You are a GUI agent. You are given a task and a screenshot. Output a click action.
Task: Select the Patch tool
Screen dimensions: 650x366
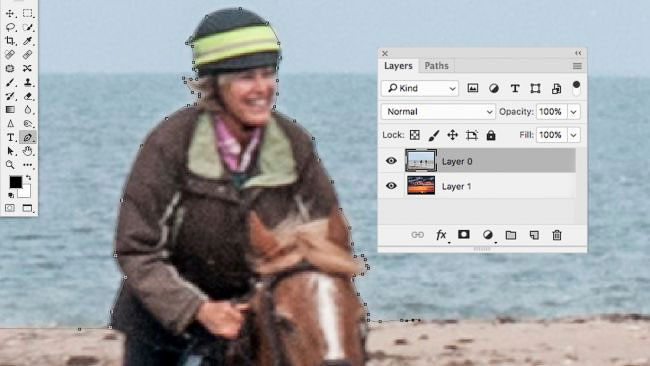[10, 68]
